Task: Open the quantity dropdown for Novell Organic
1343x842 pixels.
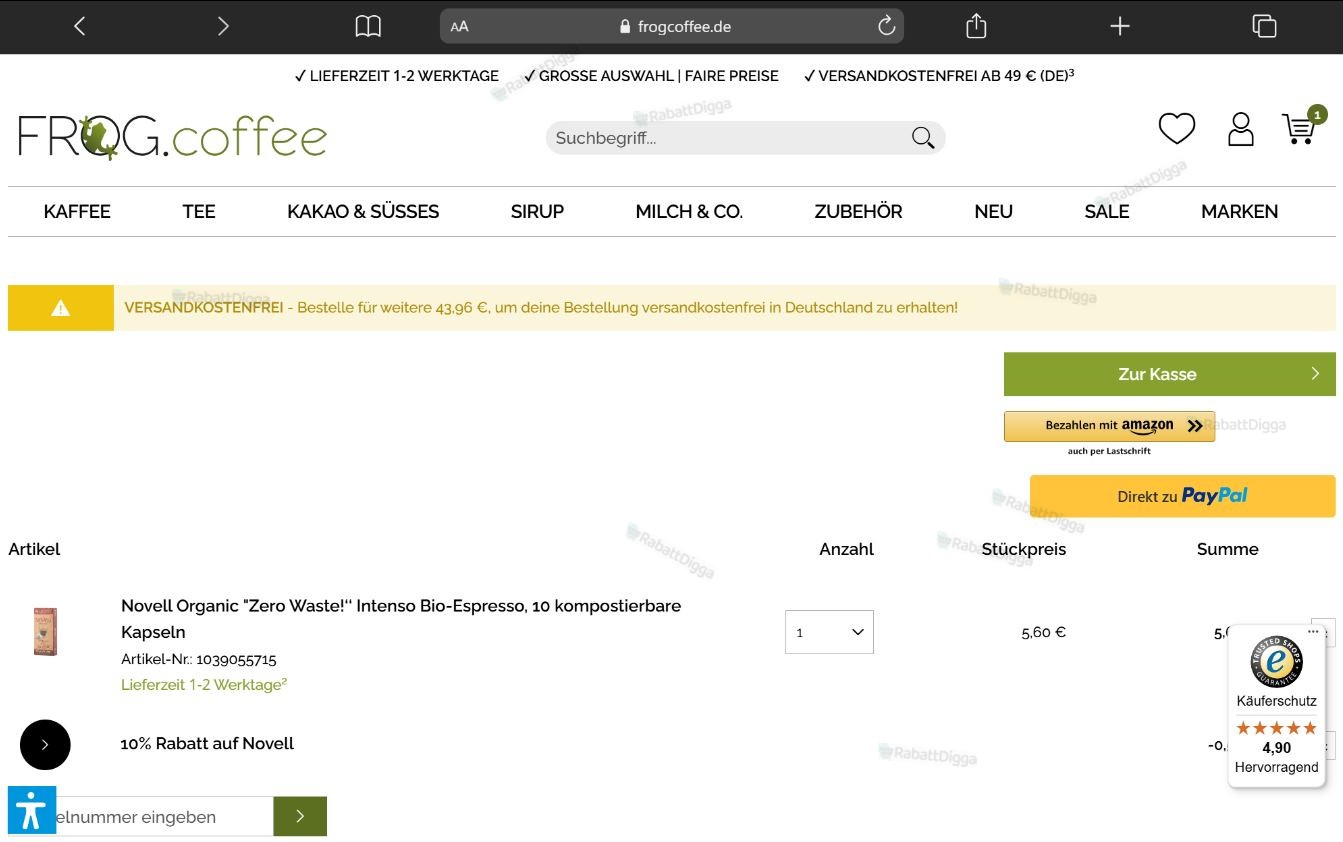Action: 829,632
